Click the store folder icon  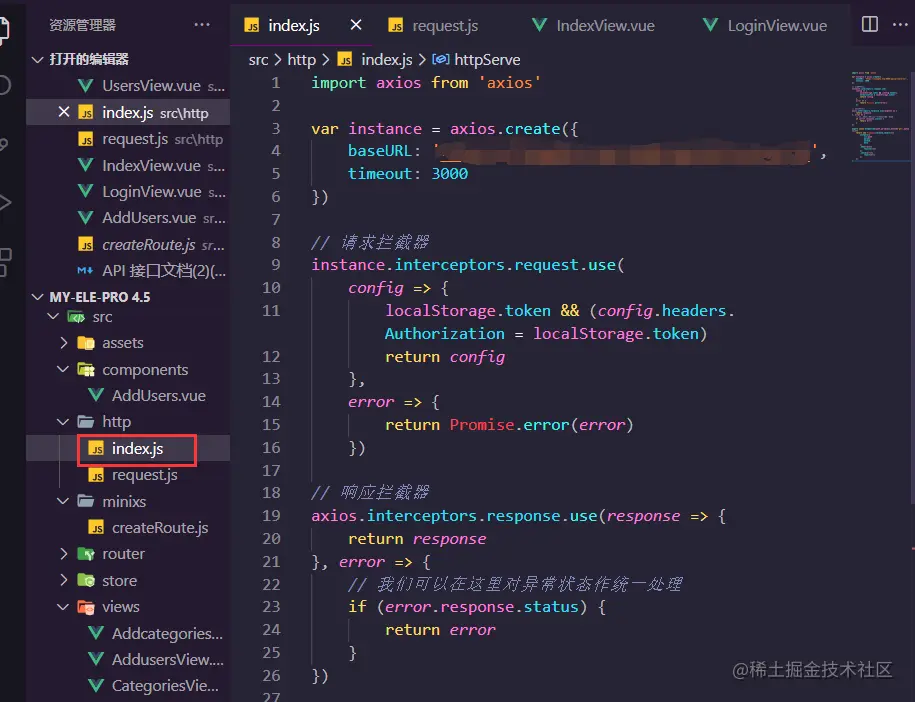[86, 580]
